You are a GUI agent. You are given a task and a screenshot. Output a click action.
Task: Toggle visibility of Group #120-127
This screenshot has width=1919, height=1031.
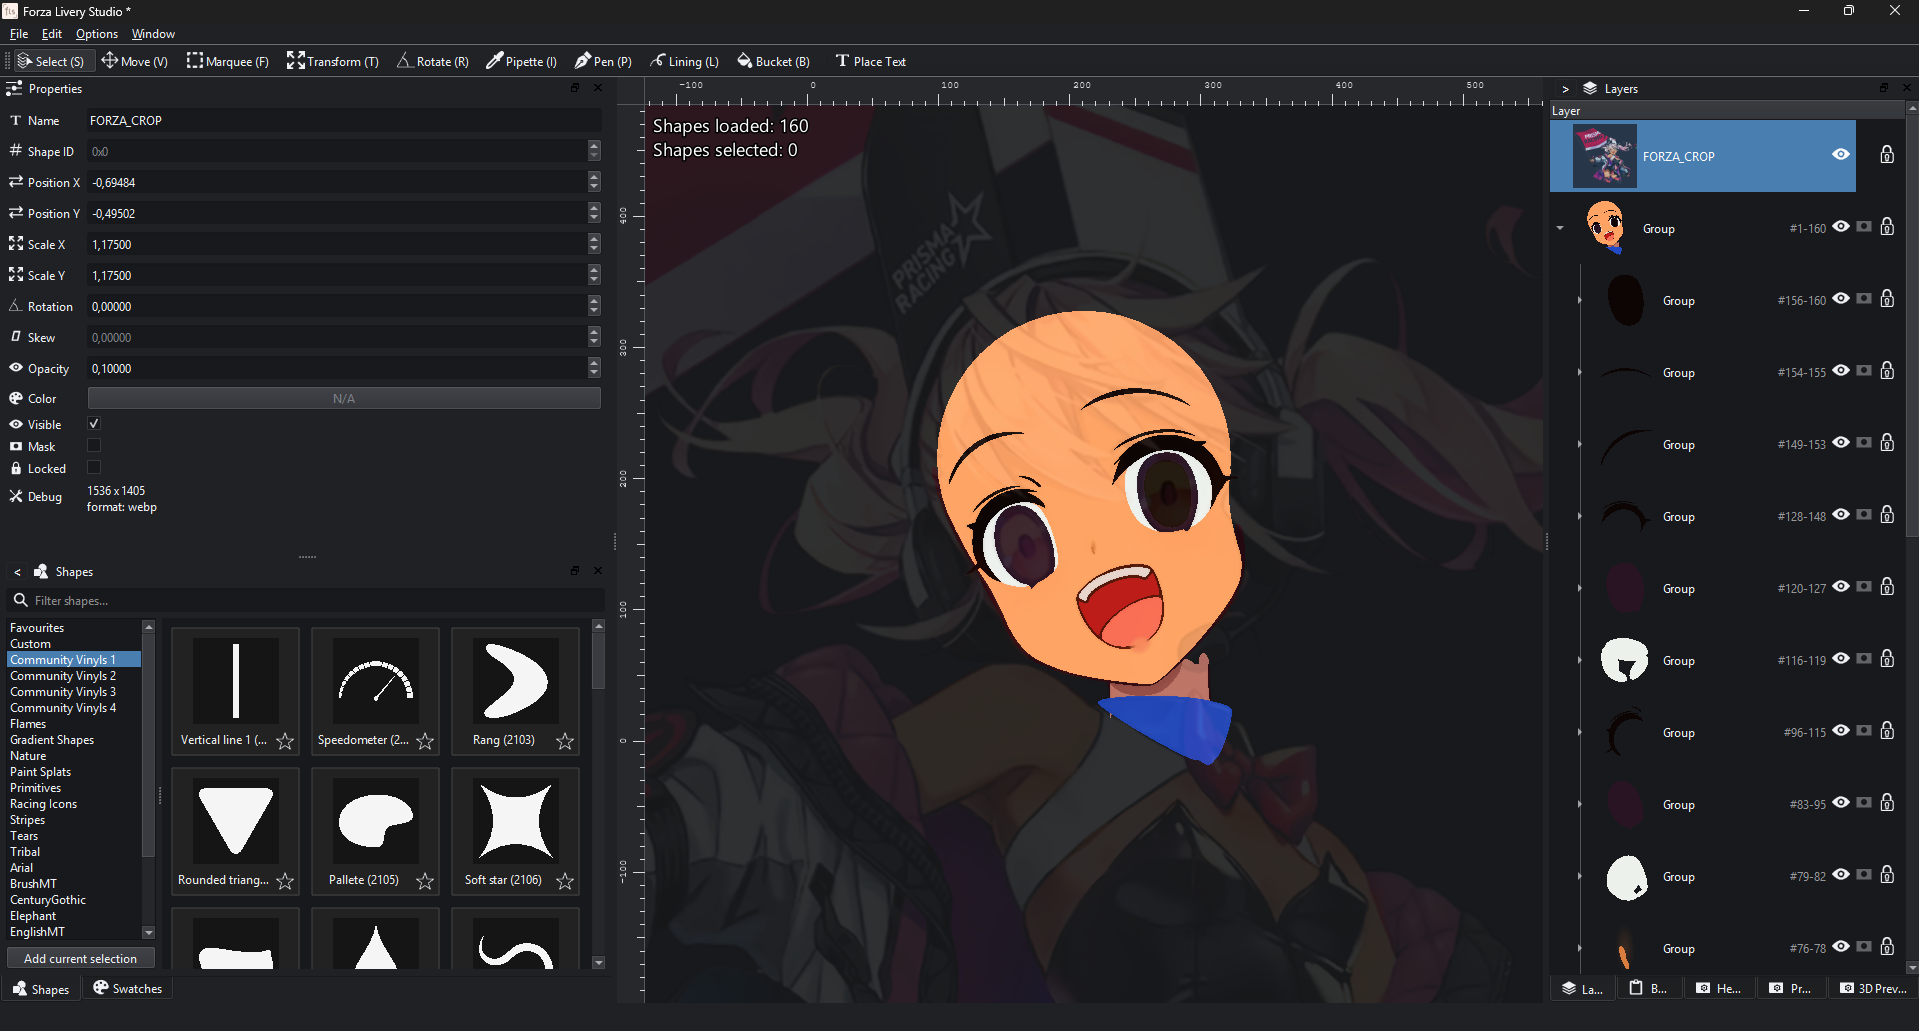tap(1841, 586)
